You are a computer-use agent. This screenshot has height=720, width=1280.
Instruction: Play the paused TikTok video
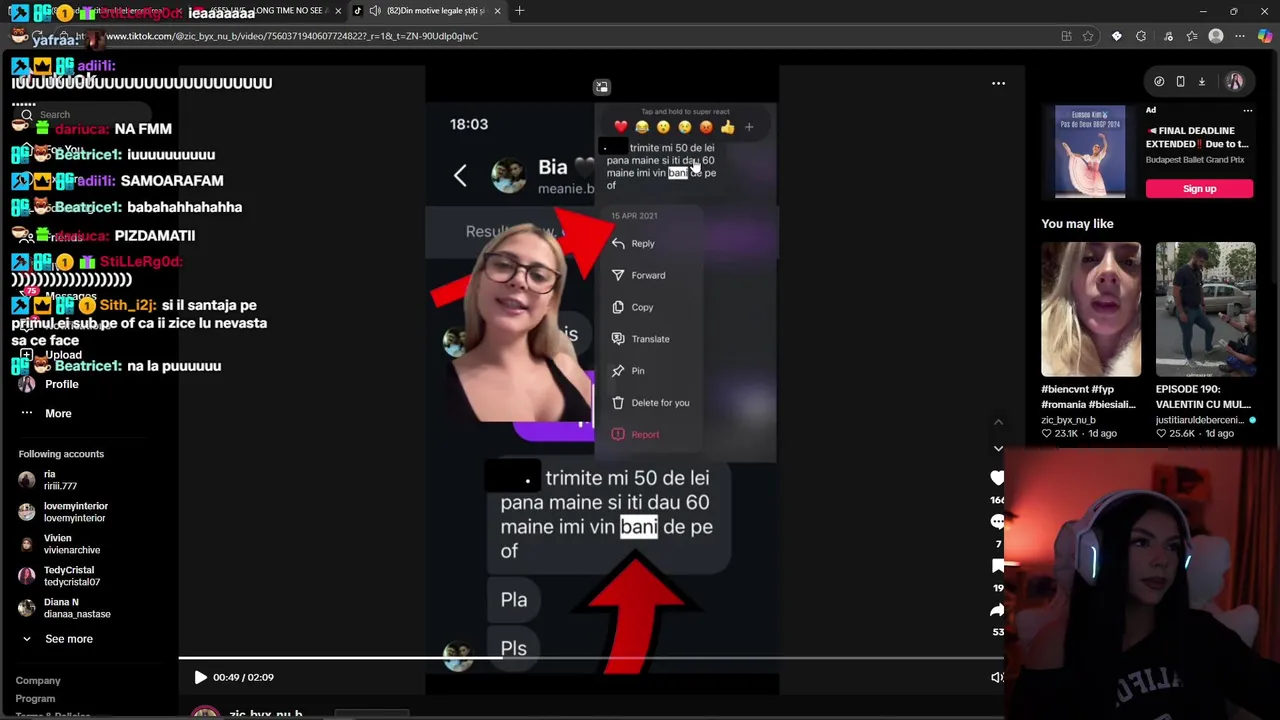(x=200, y=677)
